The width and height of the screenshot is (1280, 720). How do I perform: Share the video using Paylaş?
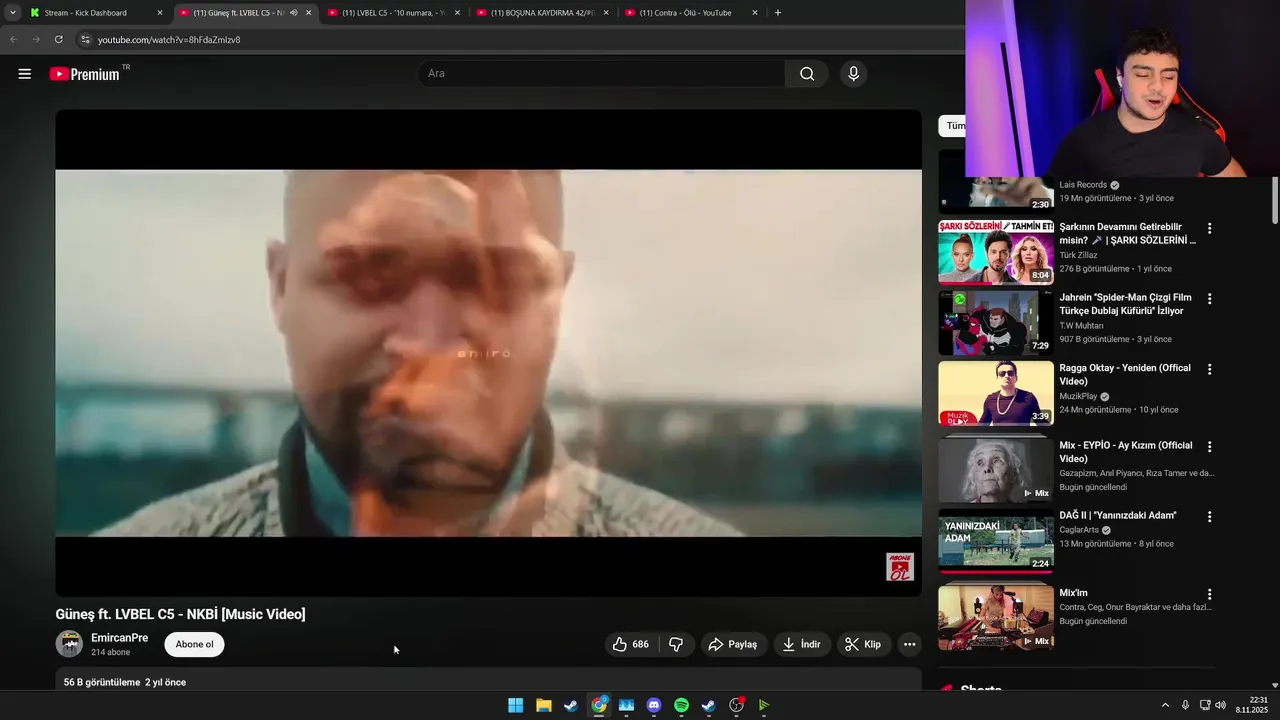734,644
